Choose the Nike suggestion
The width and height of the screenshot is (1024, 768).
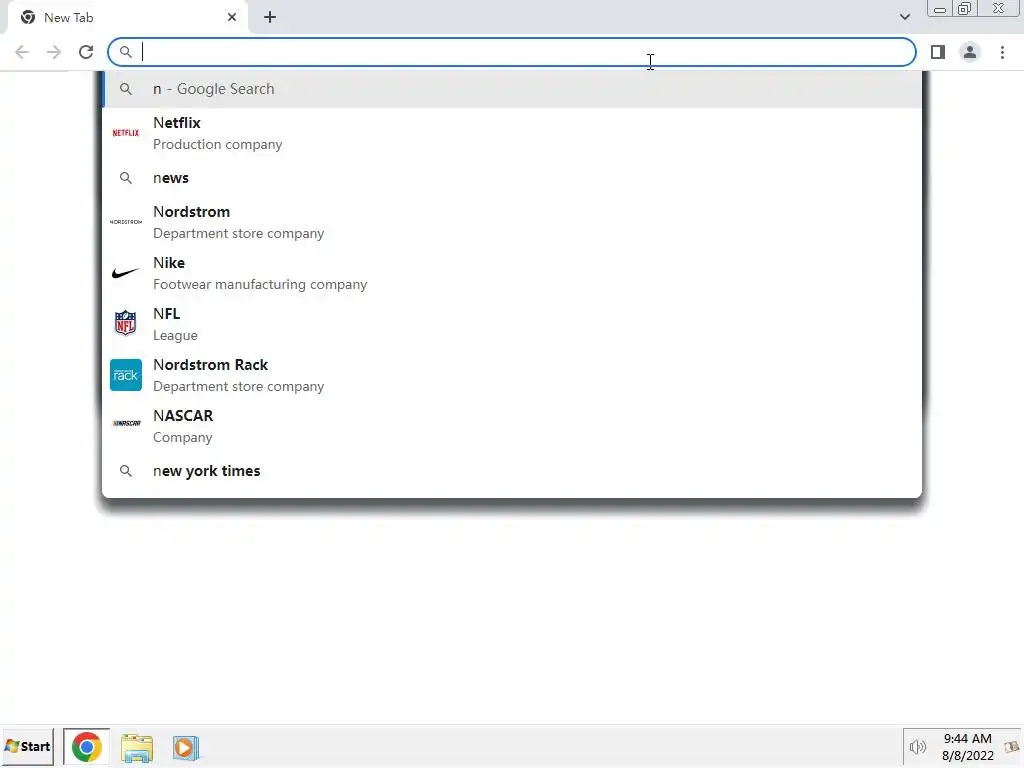pos(512,273)
